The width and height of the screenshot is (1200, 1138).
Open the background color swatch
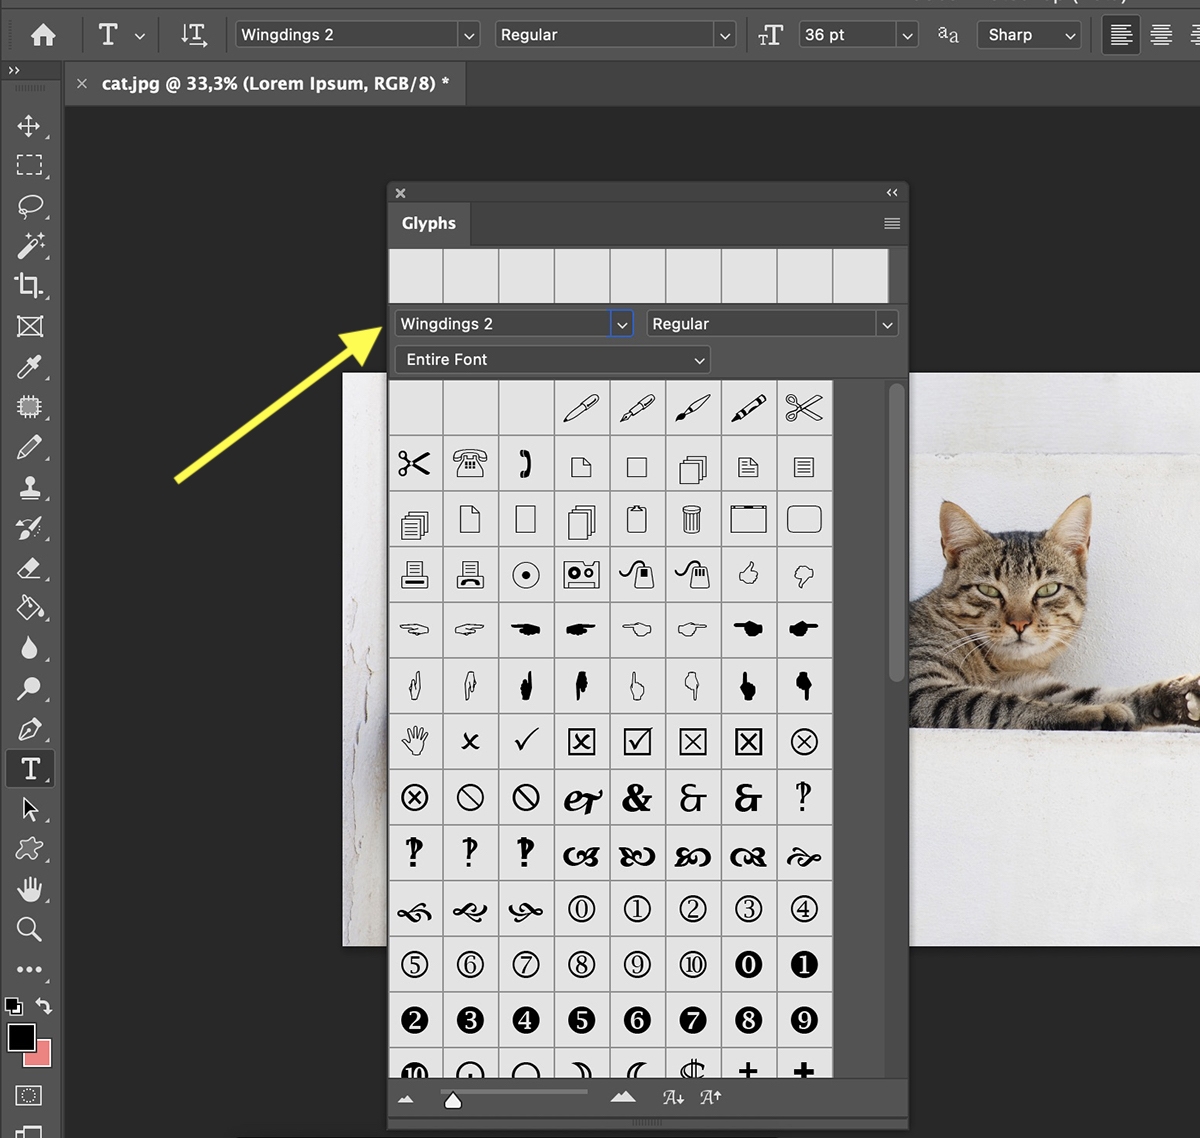pyautogui.click(x=41, y=1057)
